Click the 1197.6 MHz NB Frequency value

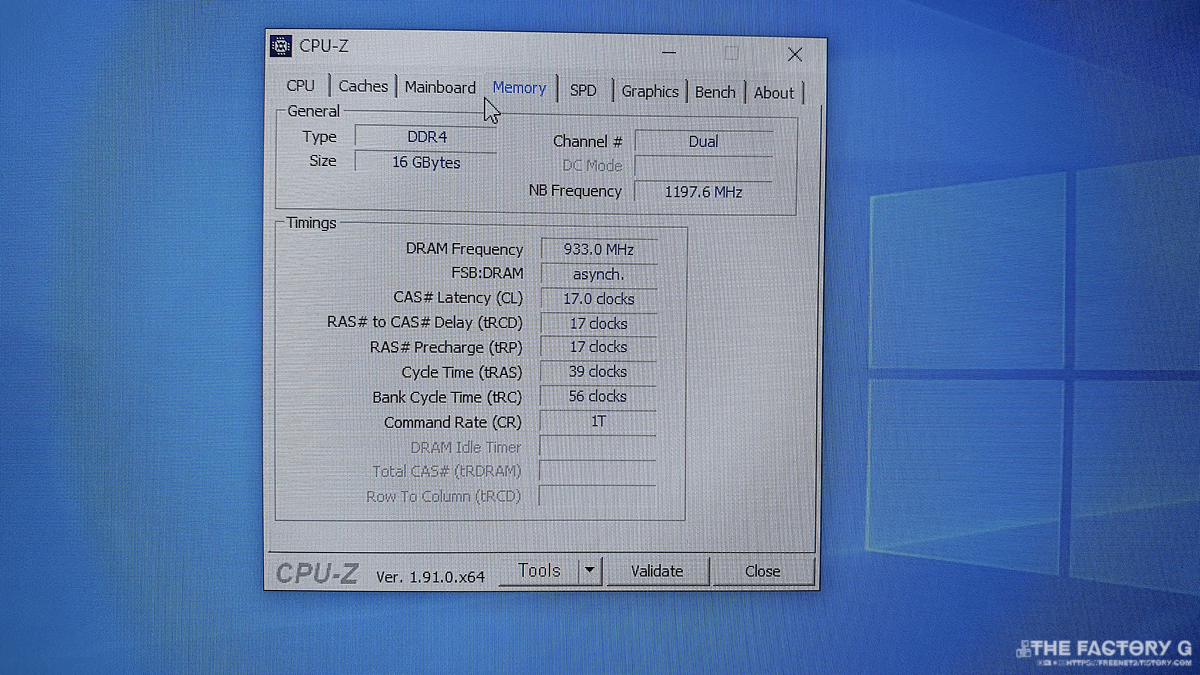click(703, 192)
